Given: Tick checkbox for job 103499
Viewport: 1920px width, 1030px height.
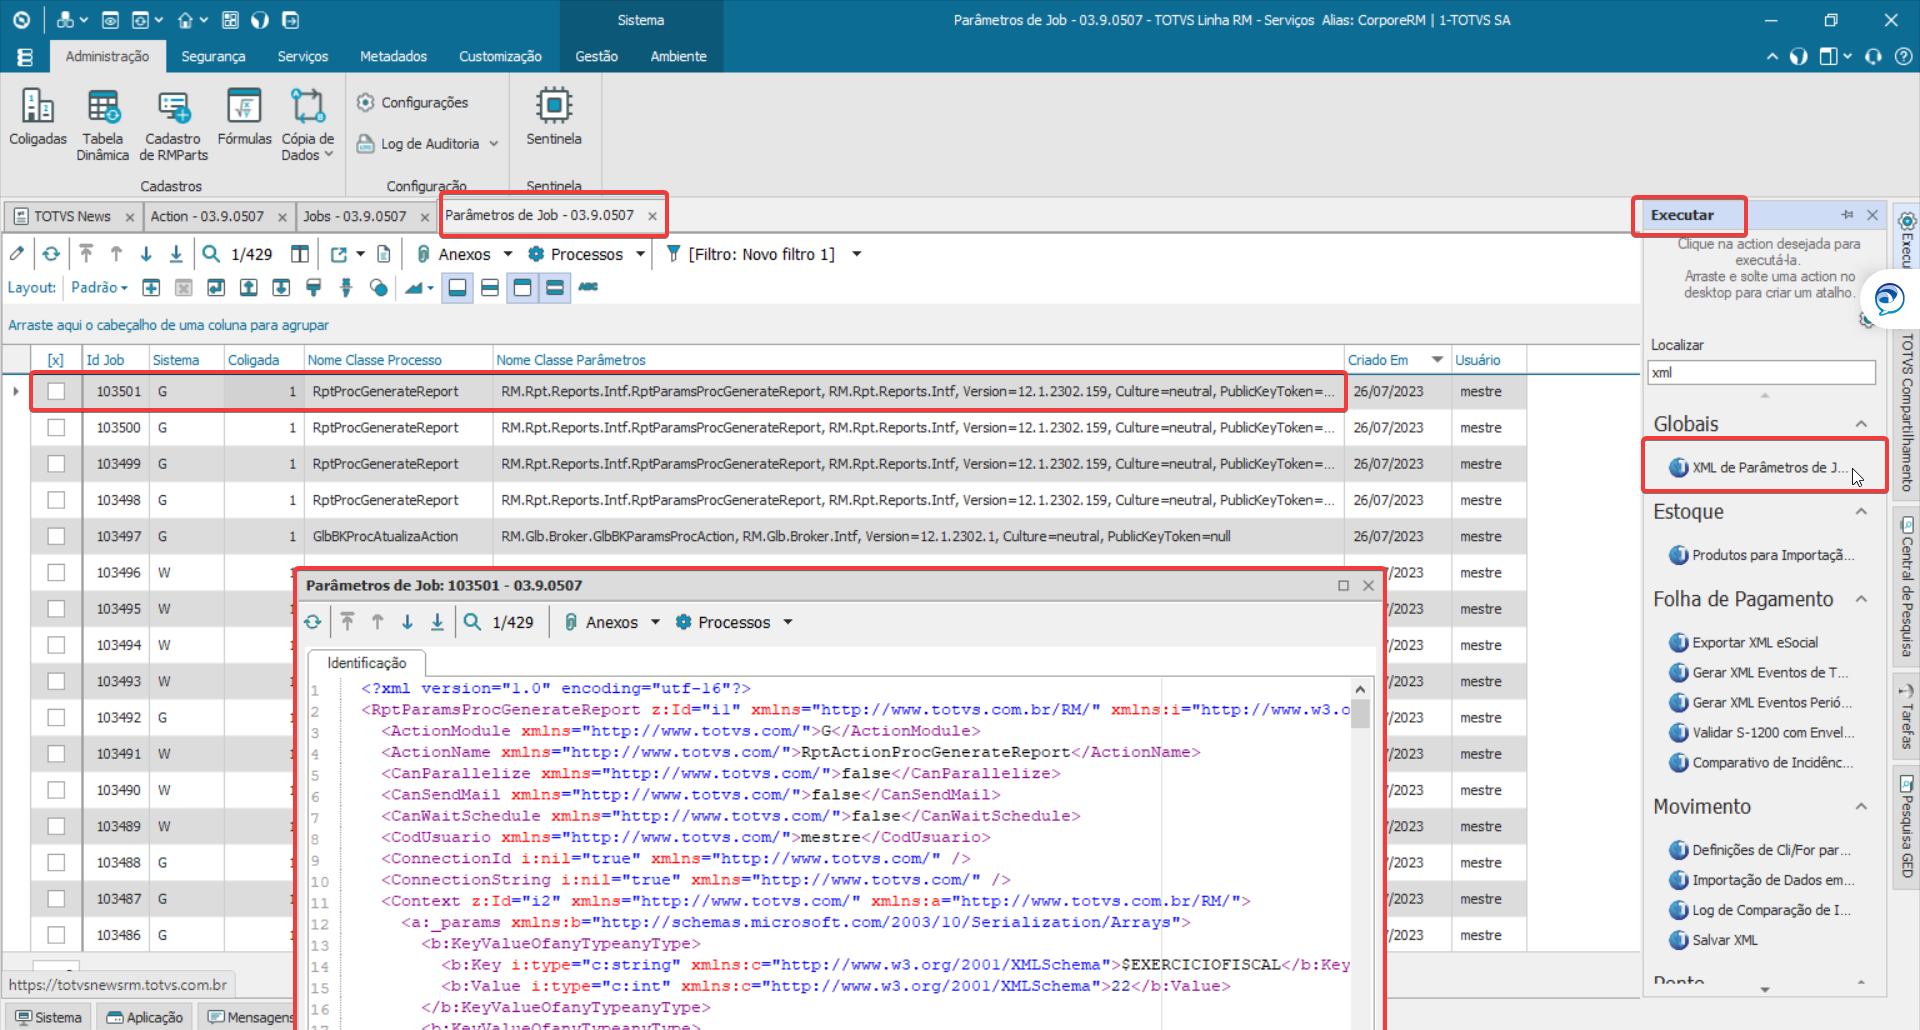Looking at the screenshot, I should pos(56,464).
